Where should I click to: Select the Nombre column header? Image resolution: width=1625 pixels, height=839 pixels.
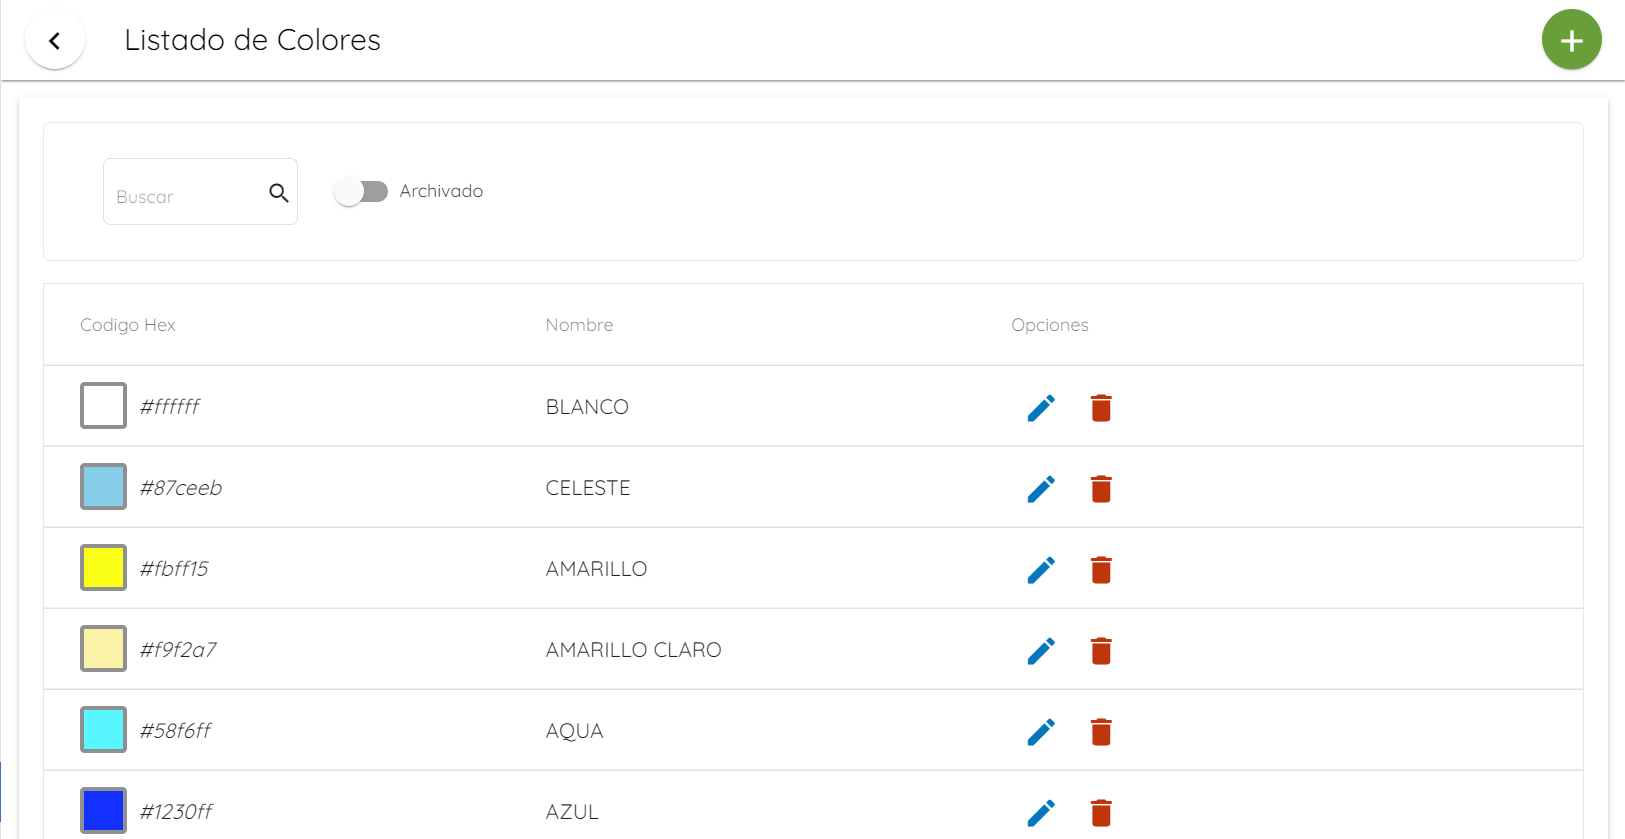pyautogui.click(x=579, y=324)
